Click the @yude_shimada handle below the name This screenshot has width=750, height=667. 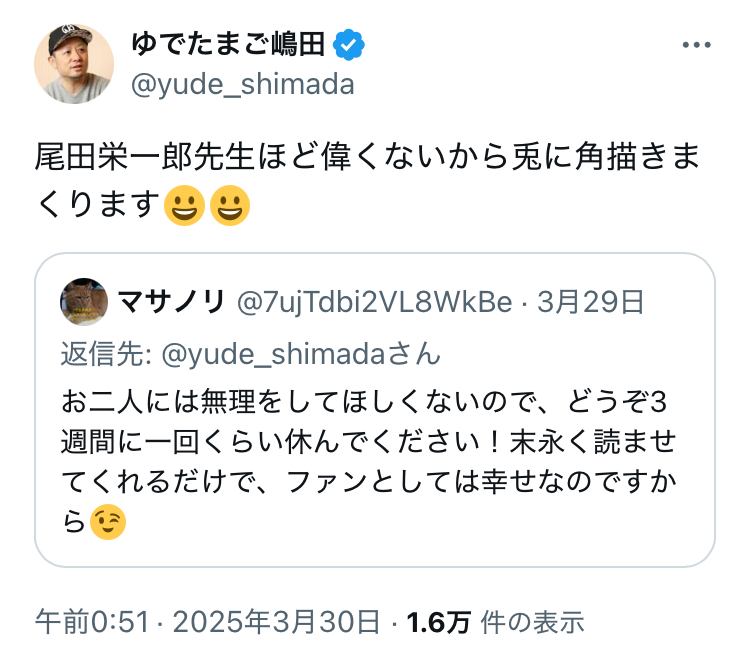coord(243,84)
